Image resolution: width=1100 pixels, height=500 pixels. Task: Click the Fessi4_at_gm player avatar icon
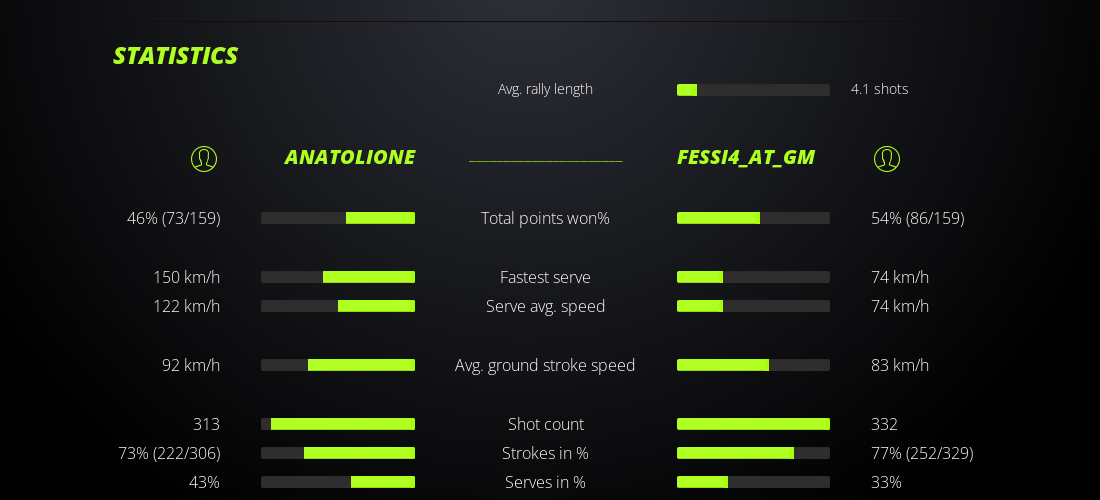[887, 158]
